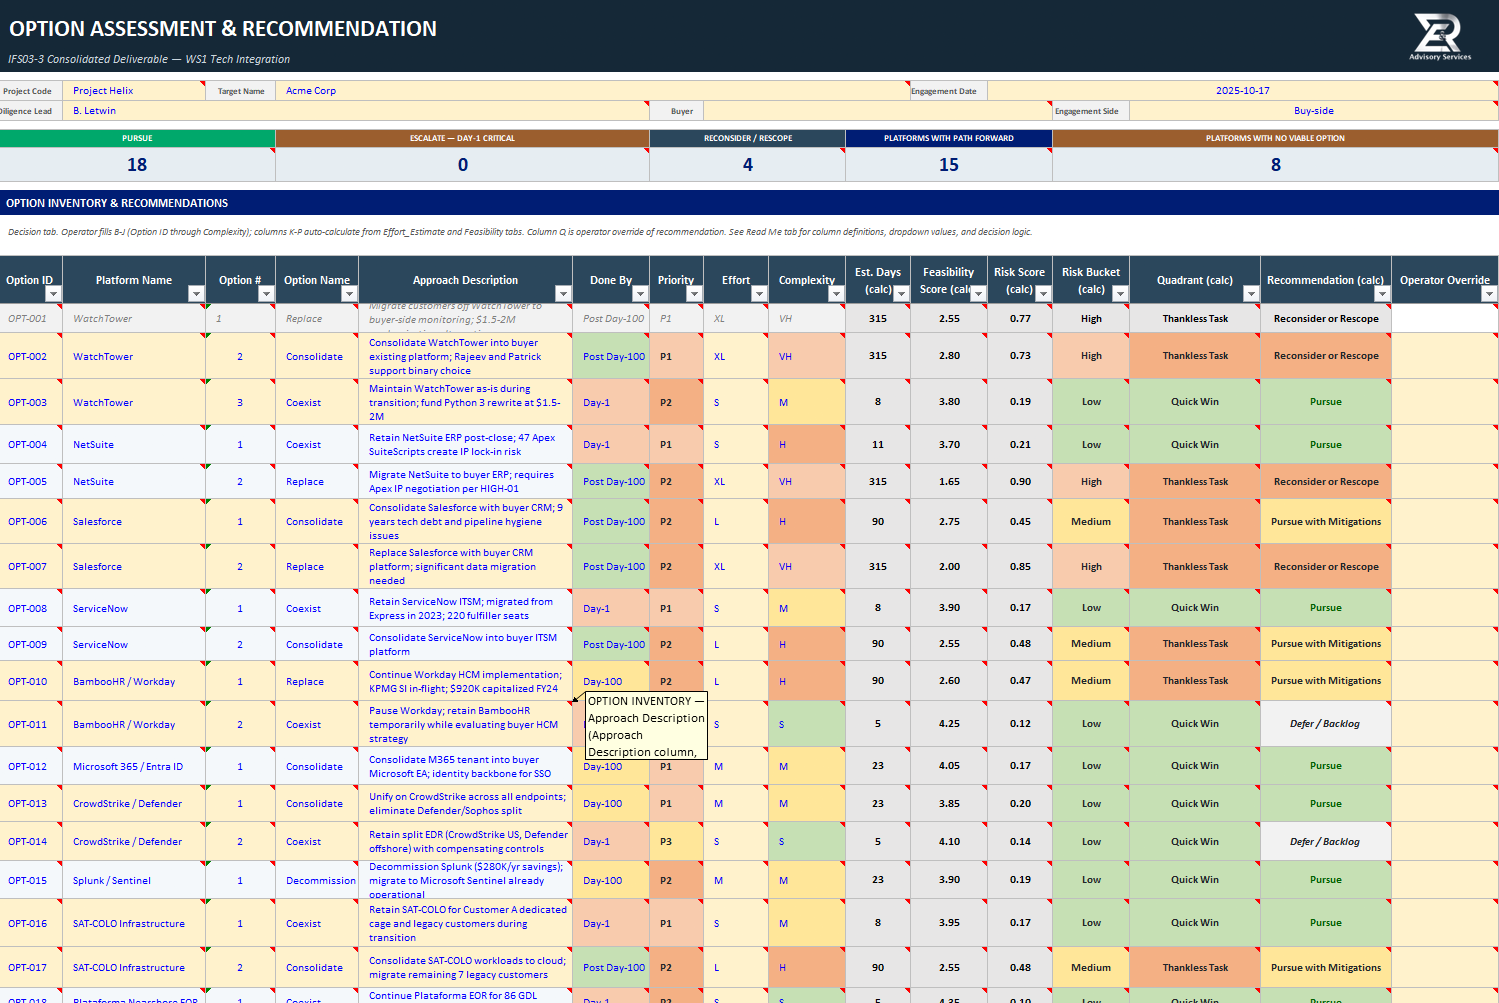Image resolution: width=1499 pixels, height=1003 pixels.
Task: Select feasibility score 3.85 in OPT-013 row
Action: coord(949,803)
